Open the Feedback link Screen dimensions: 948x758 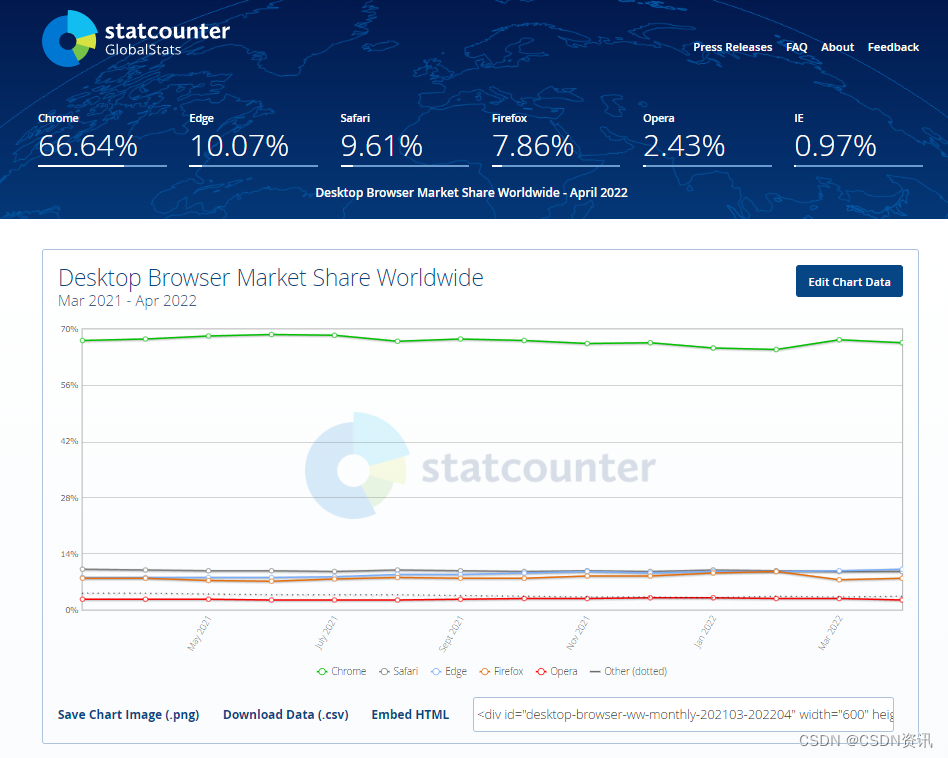click(893, 47)
